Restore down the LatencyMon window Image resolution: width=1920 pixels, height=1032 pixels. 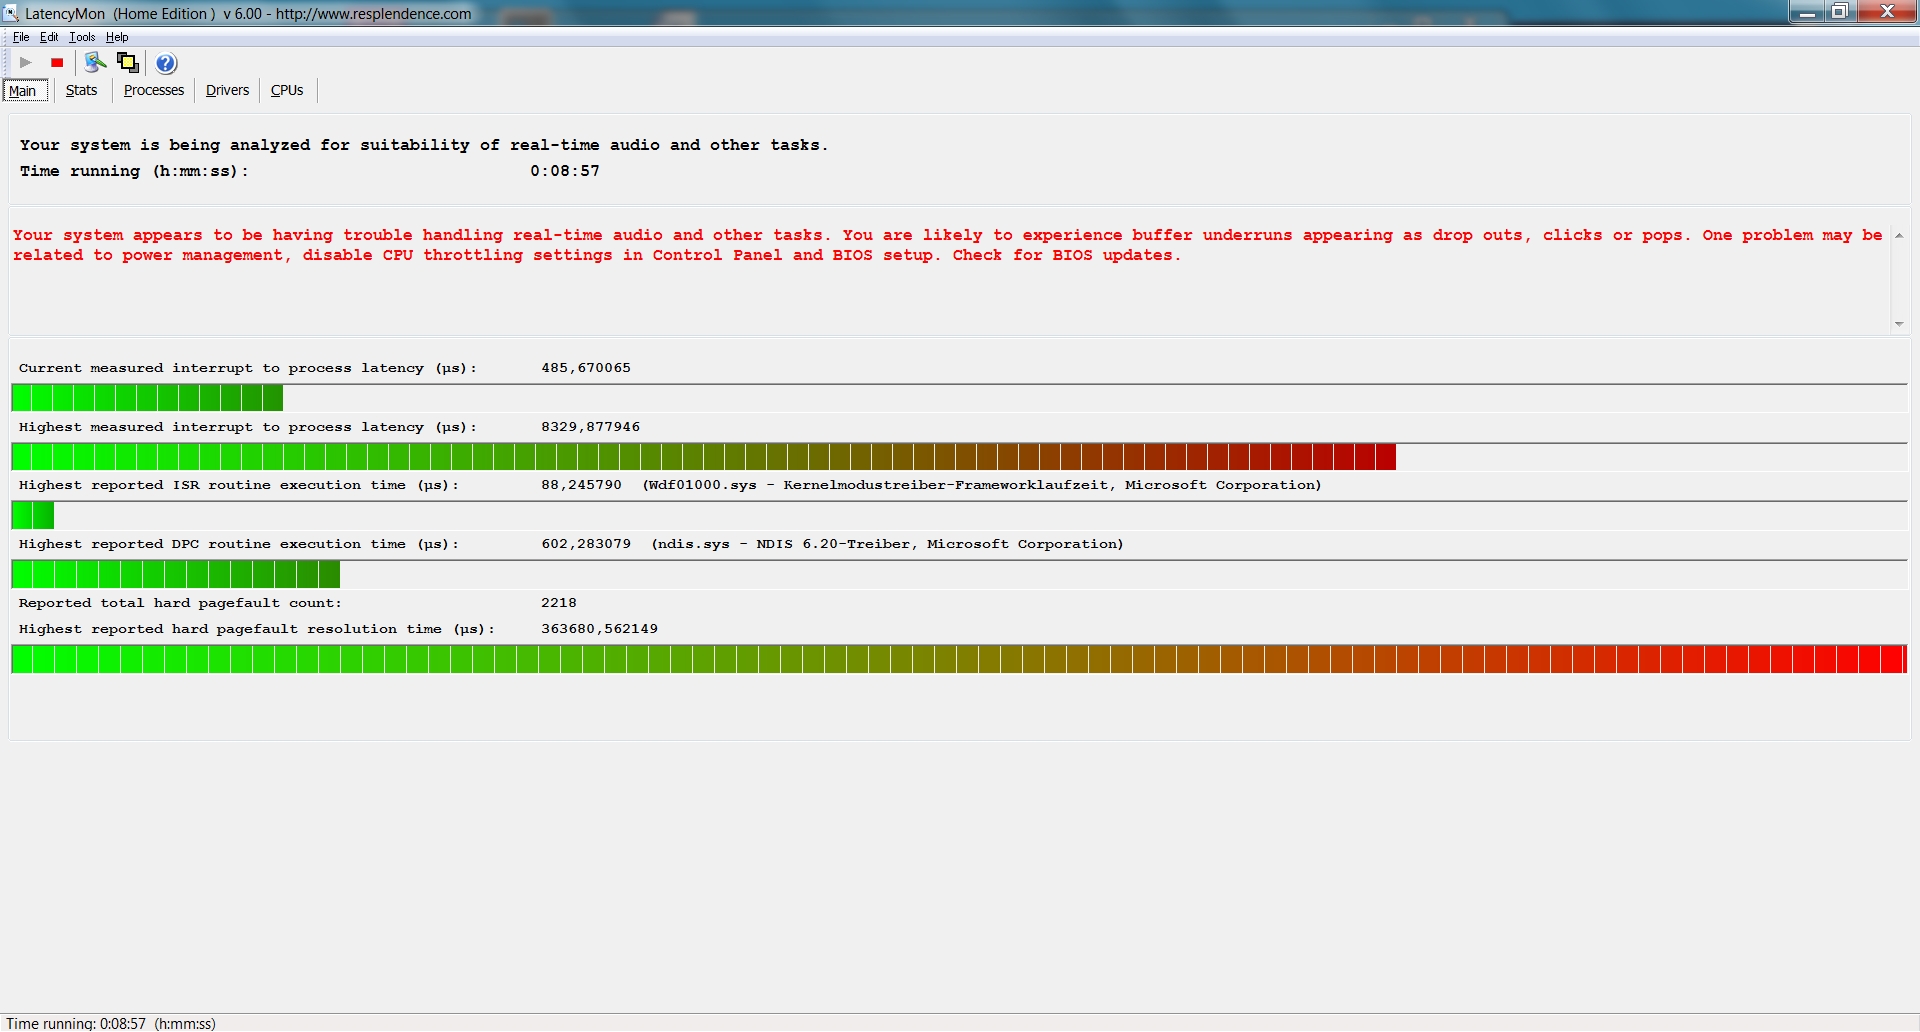pyautogui.click(x=1839, y=12)
